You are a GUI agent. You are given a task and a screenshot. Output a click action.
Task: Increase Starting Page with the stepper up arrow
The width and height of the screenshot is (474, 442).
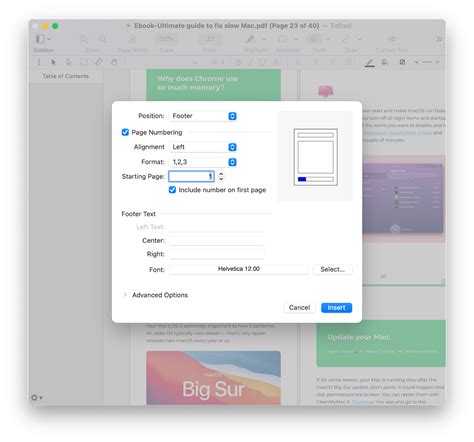[x=221, y=174]
